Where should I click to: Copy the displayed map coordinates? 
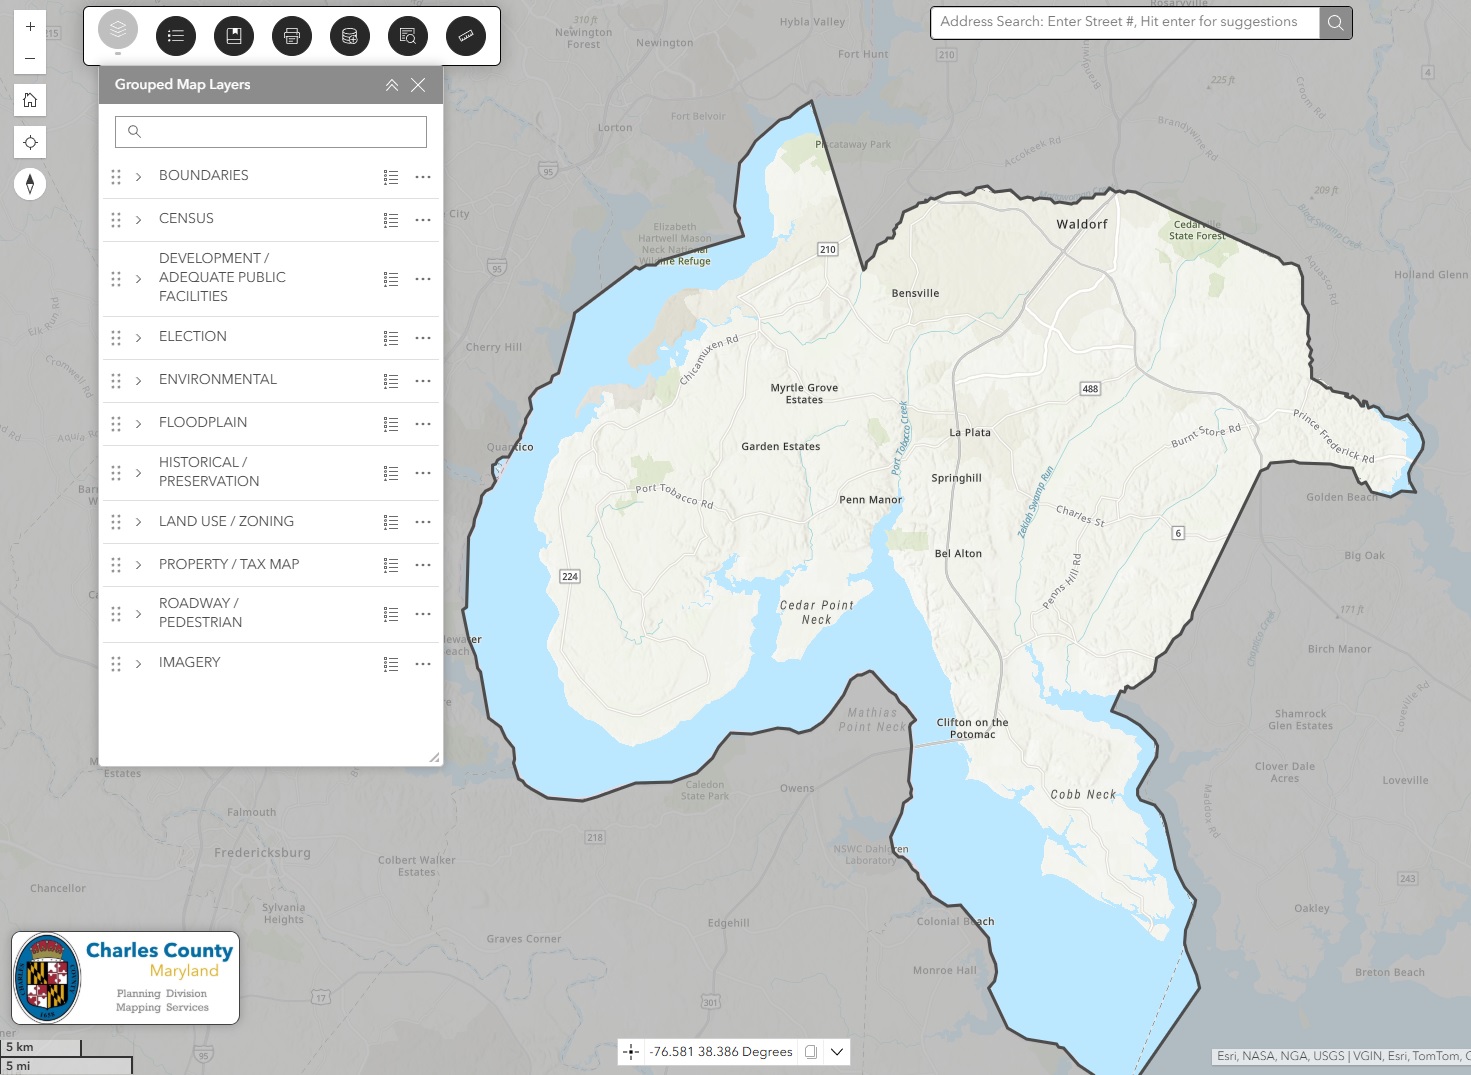click(809, 1051)
